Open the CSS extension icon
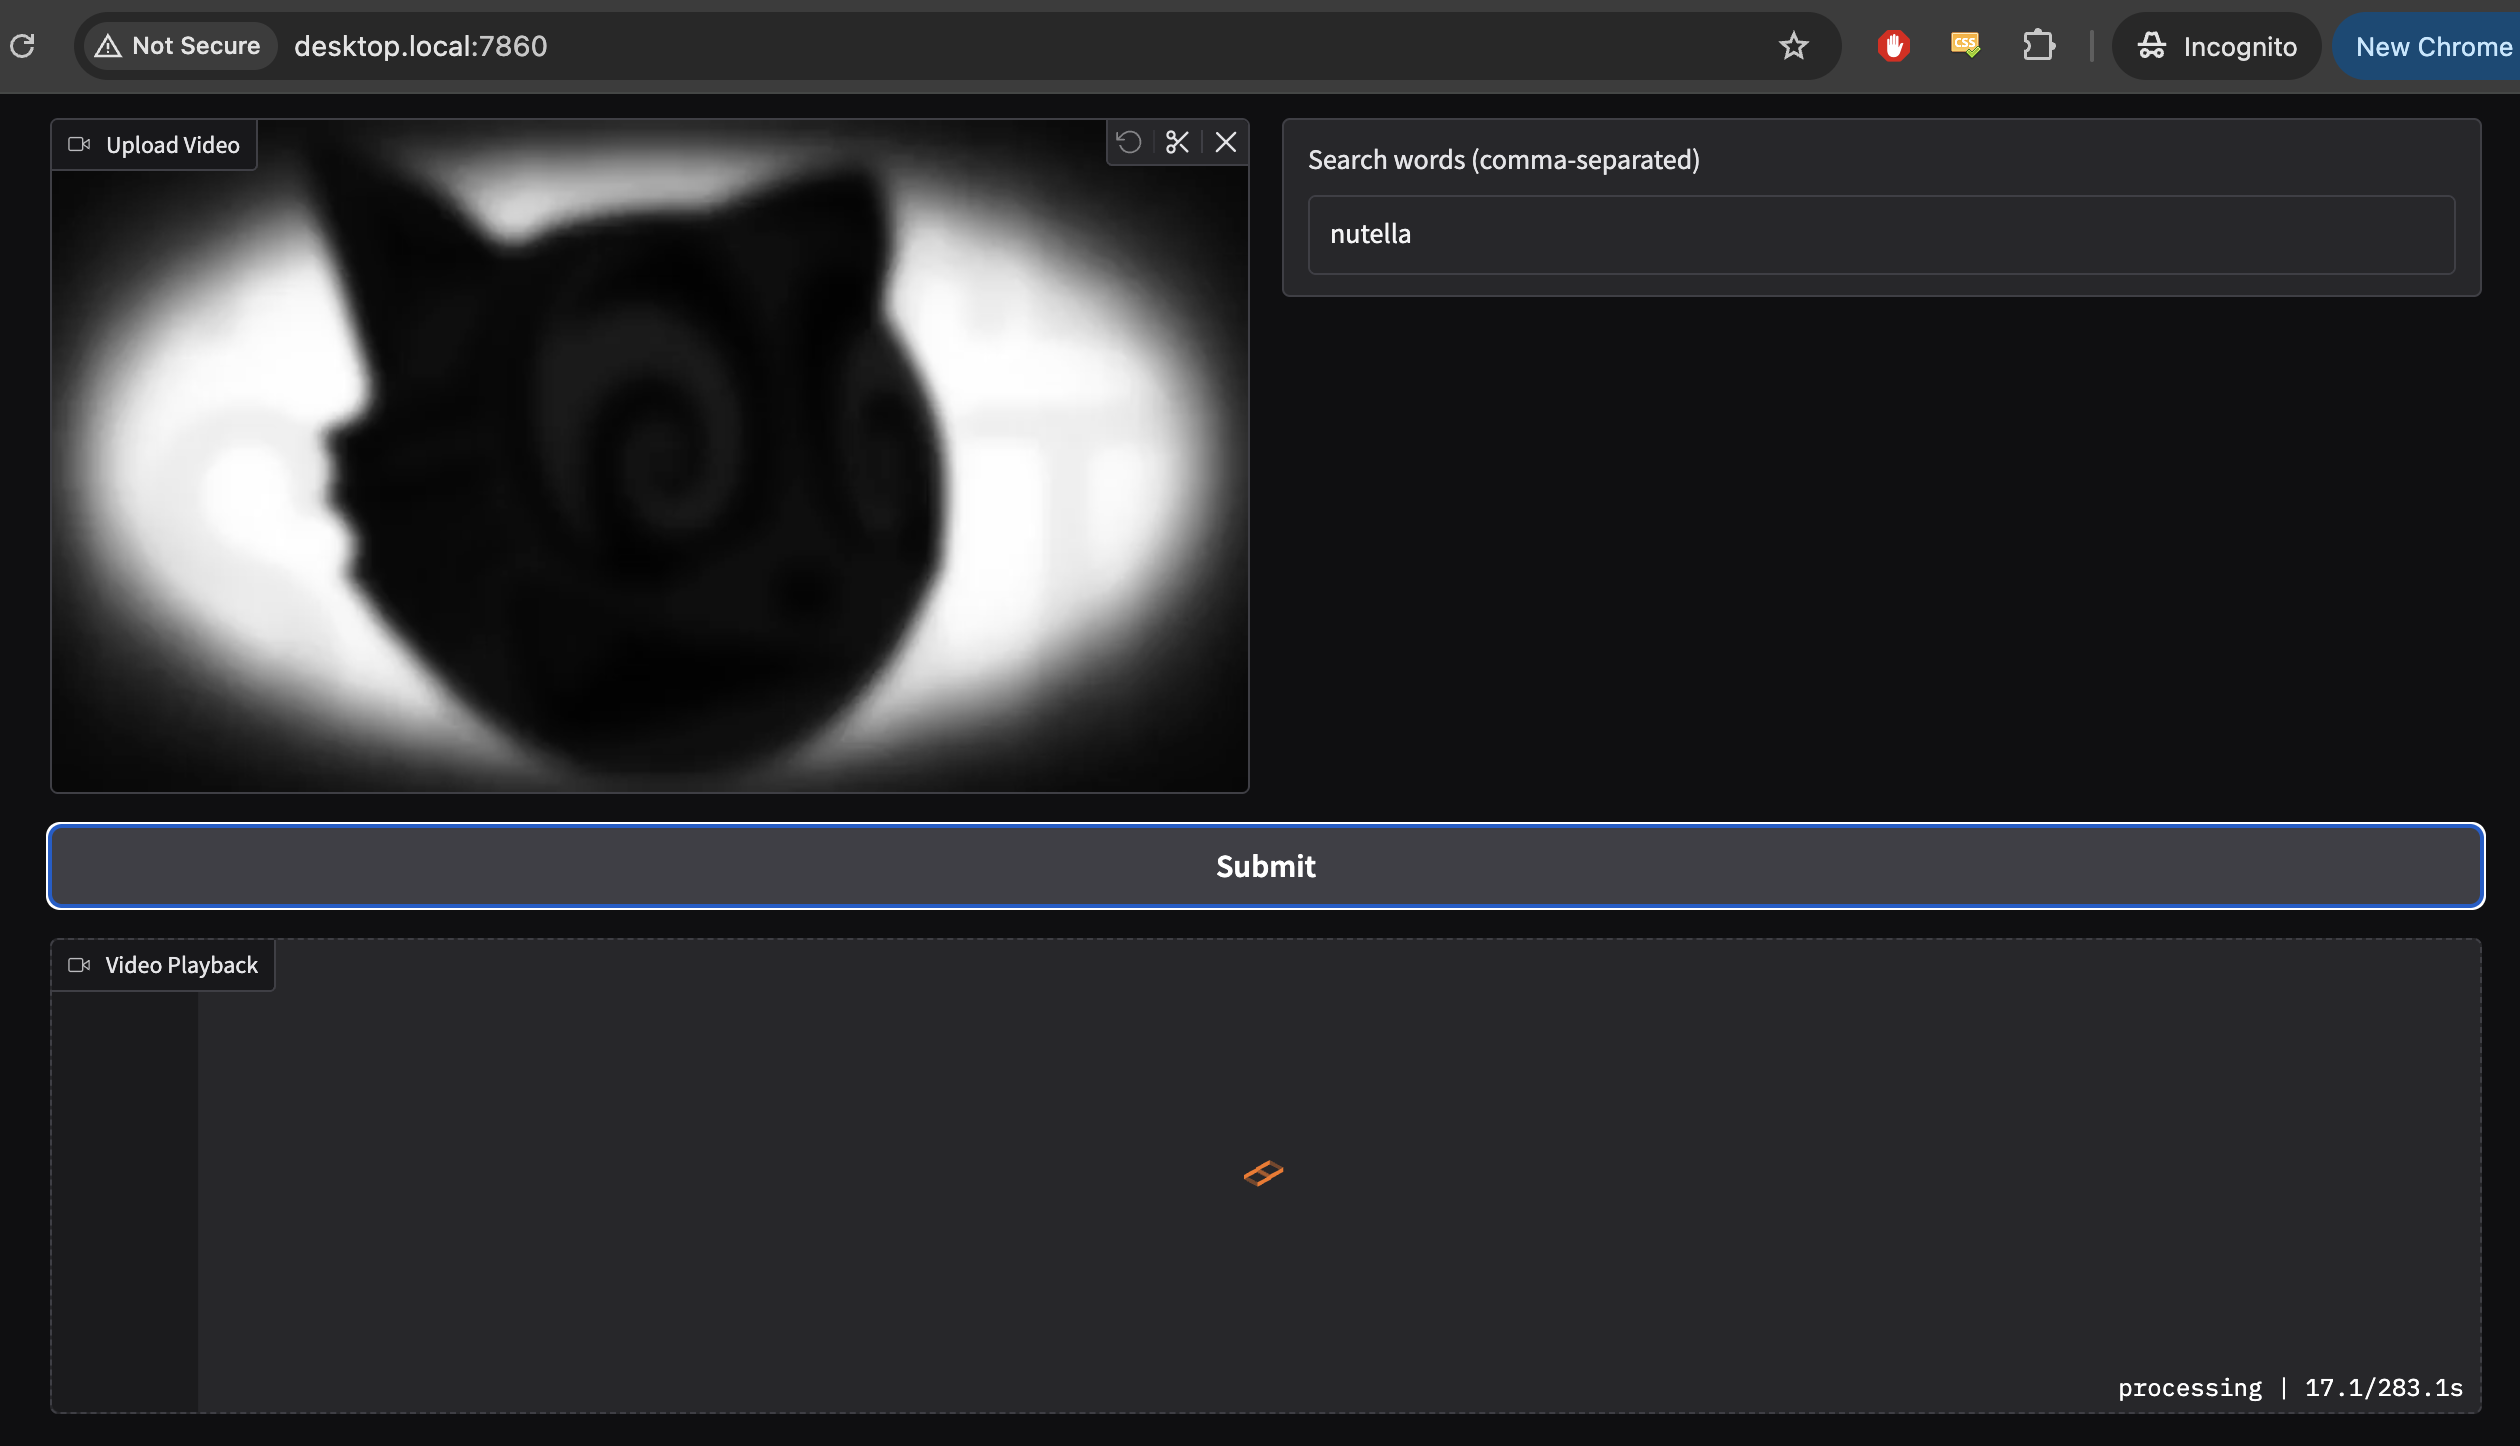 [x=1965, y=46]
